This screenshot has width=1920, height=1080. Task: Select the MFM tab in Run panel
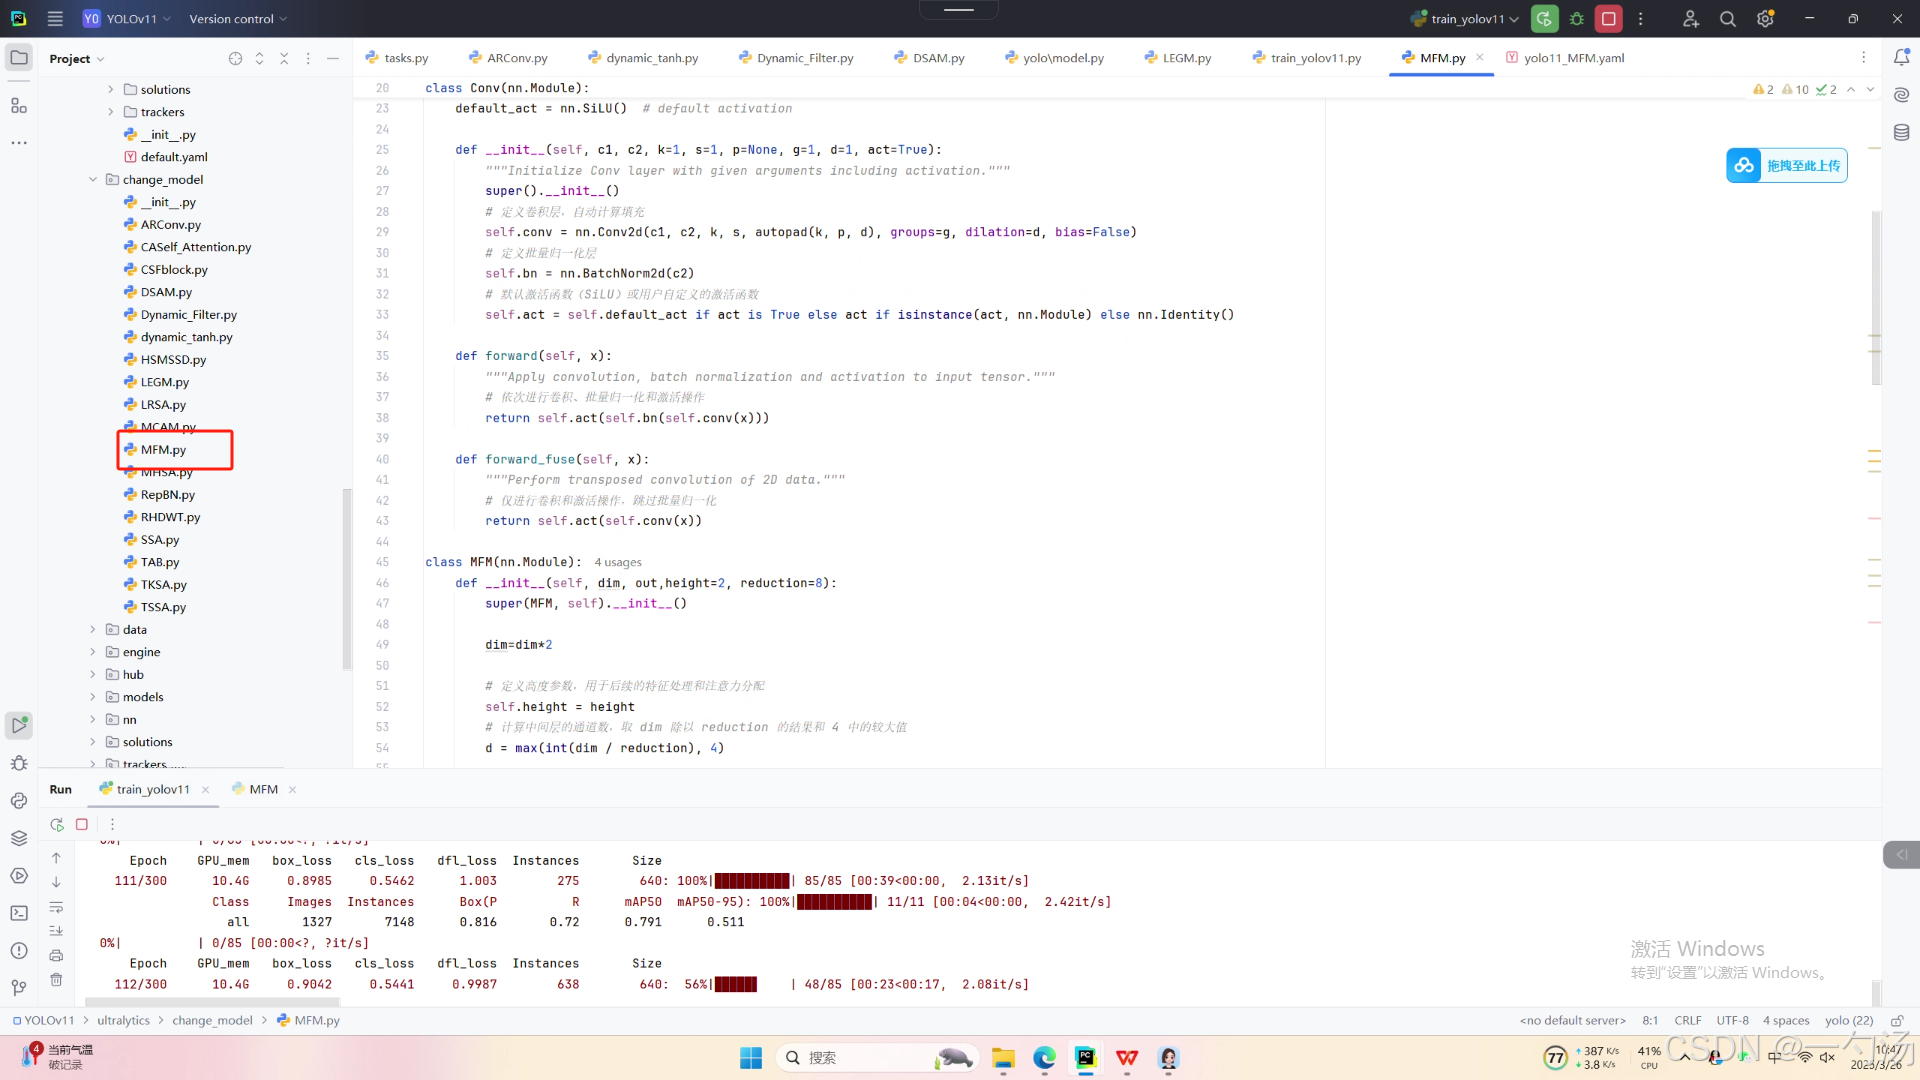pos(263,790)
